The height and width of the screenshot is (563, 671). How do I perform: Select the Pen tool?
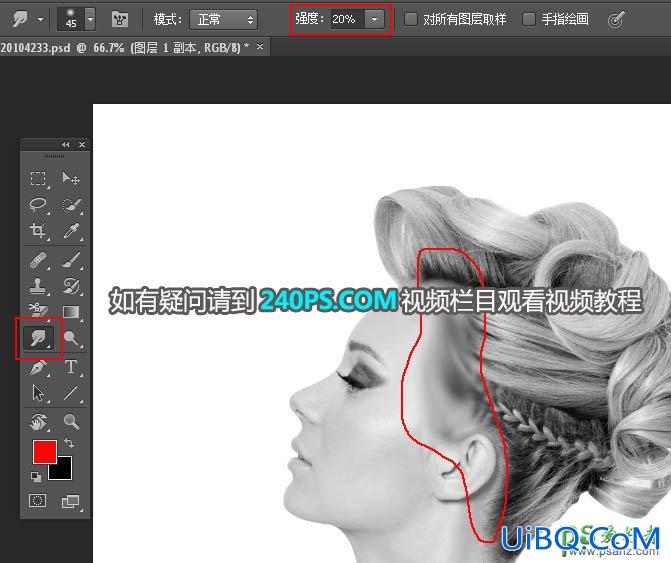point(38,367)
